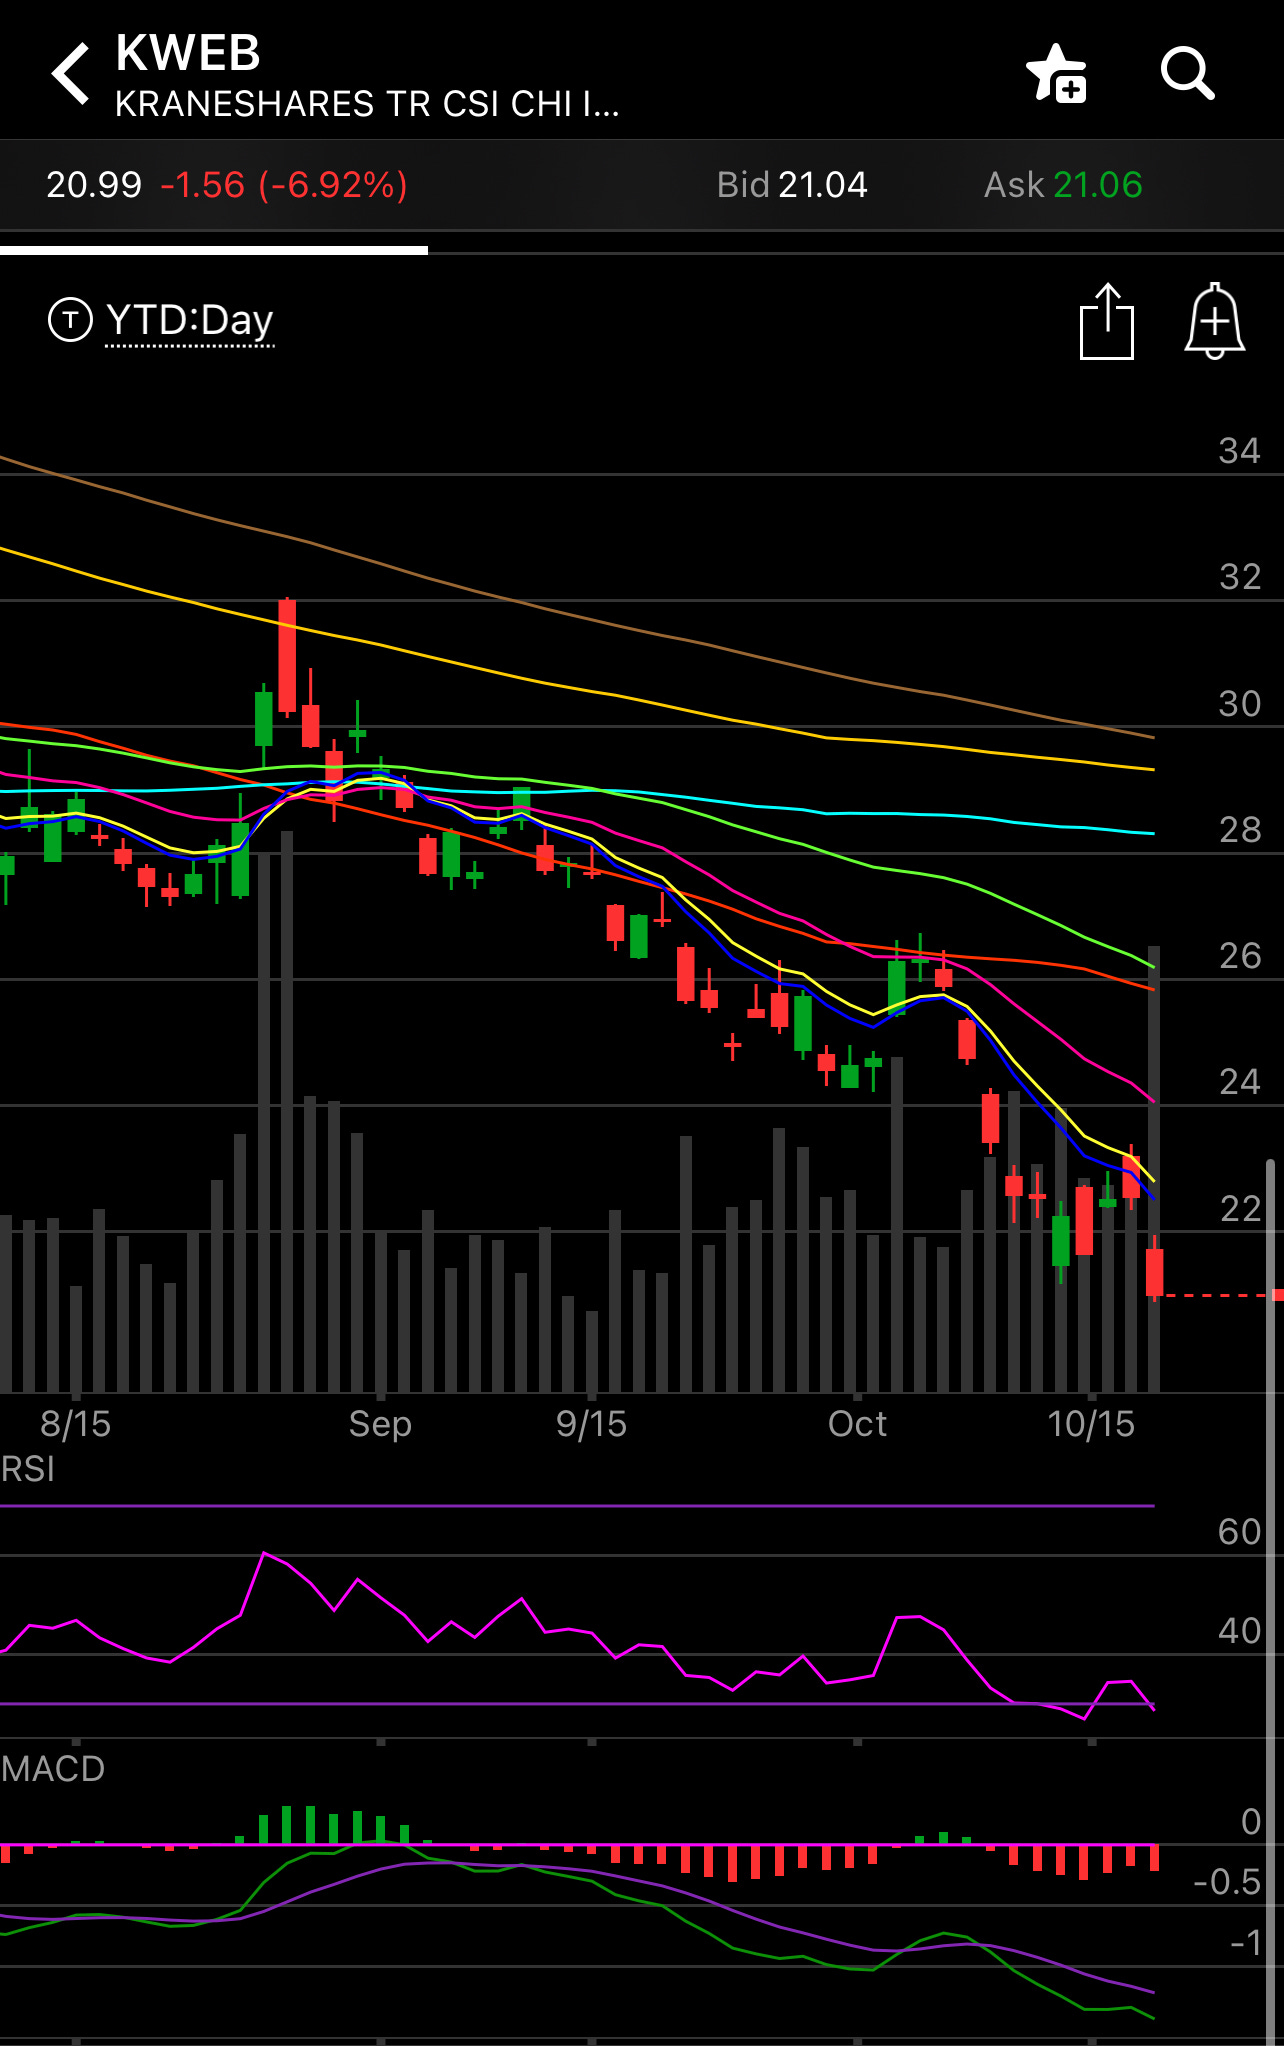Tap the KRANESHARES TR CSI CHI name

[367, 104]
